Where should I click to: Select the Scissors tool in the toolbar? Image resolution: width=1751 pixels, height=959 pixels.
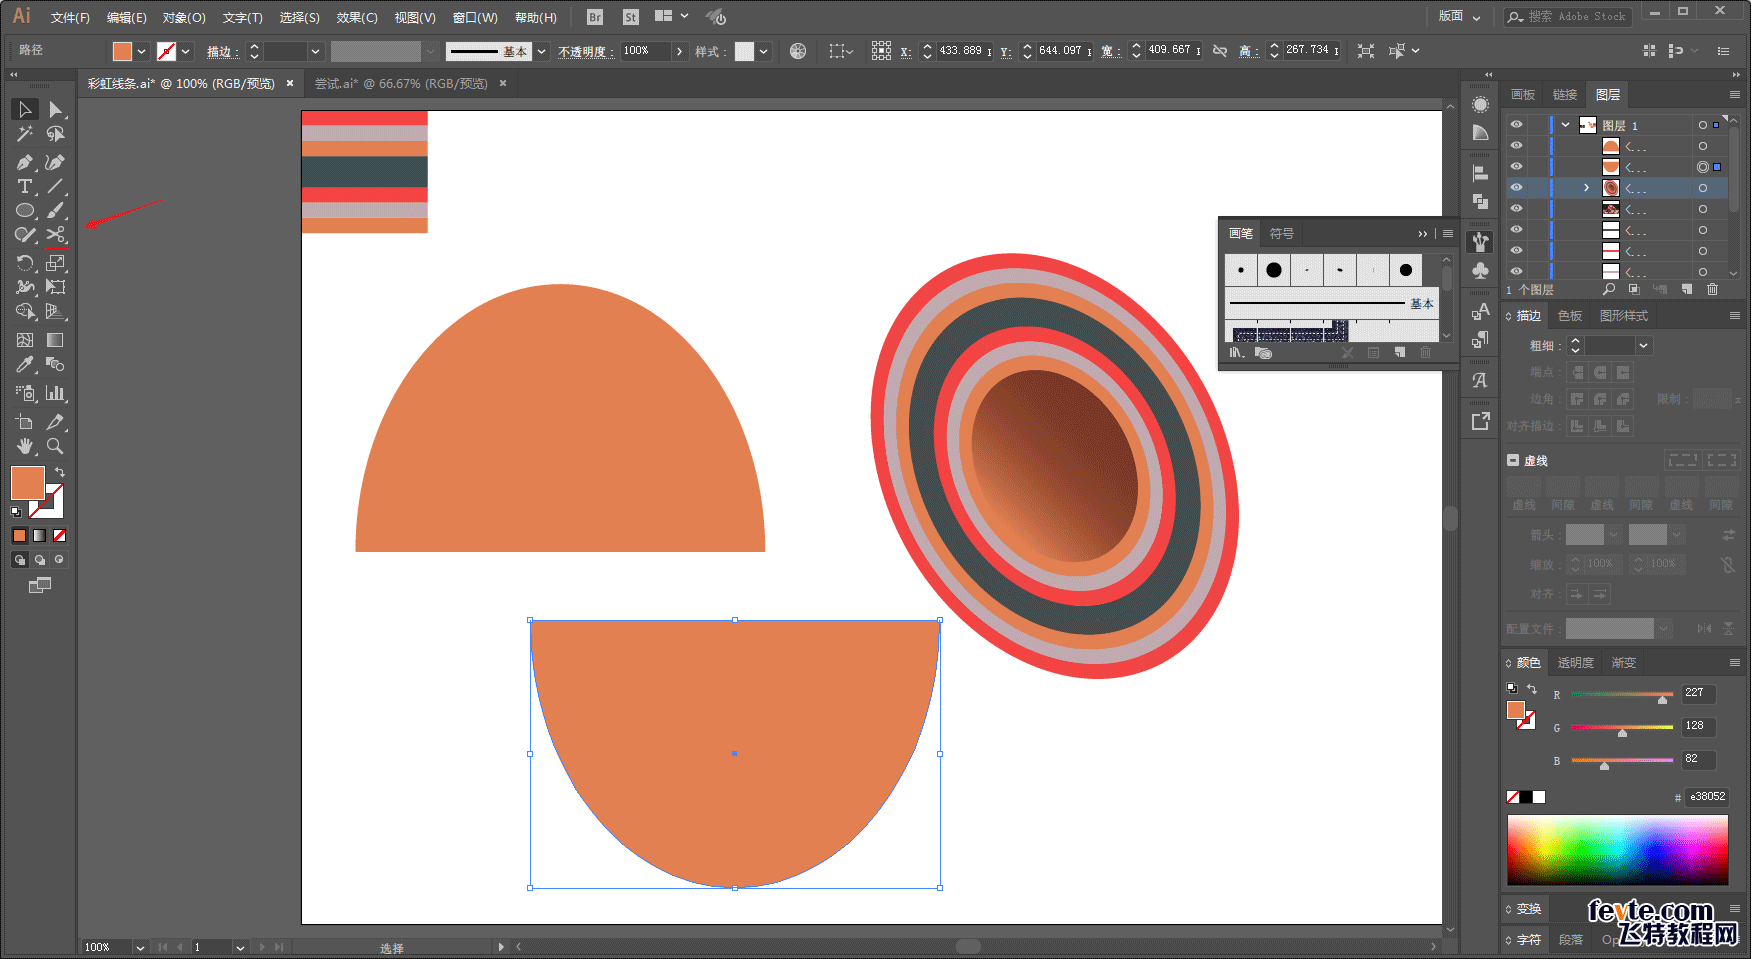[56, 235]
